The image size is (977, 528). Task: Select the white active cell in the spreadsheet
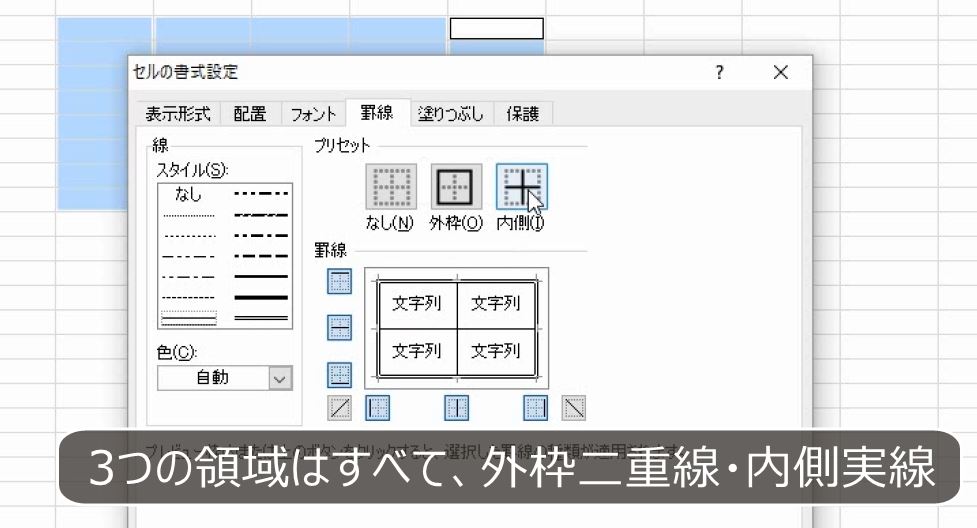(x=497, y=29)
